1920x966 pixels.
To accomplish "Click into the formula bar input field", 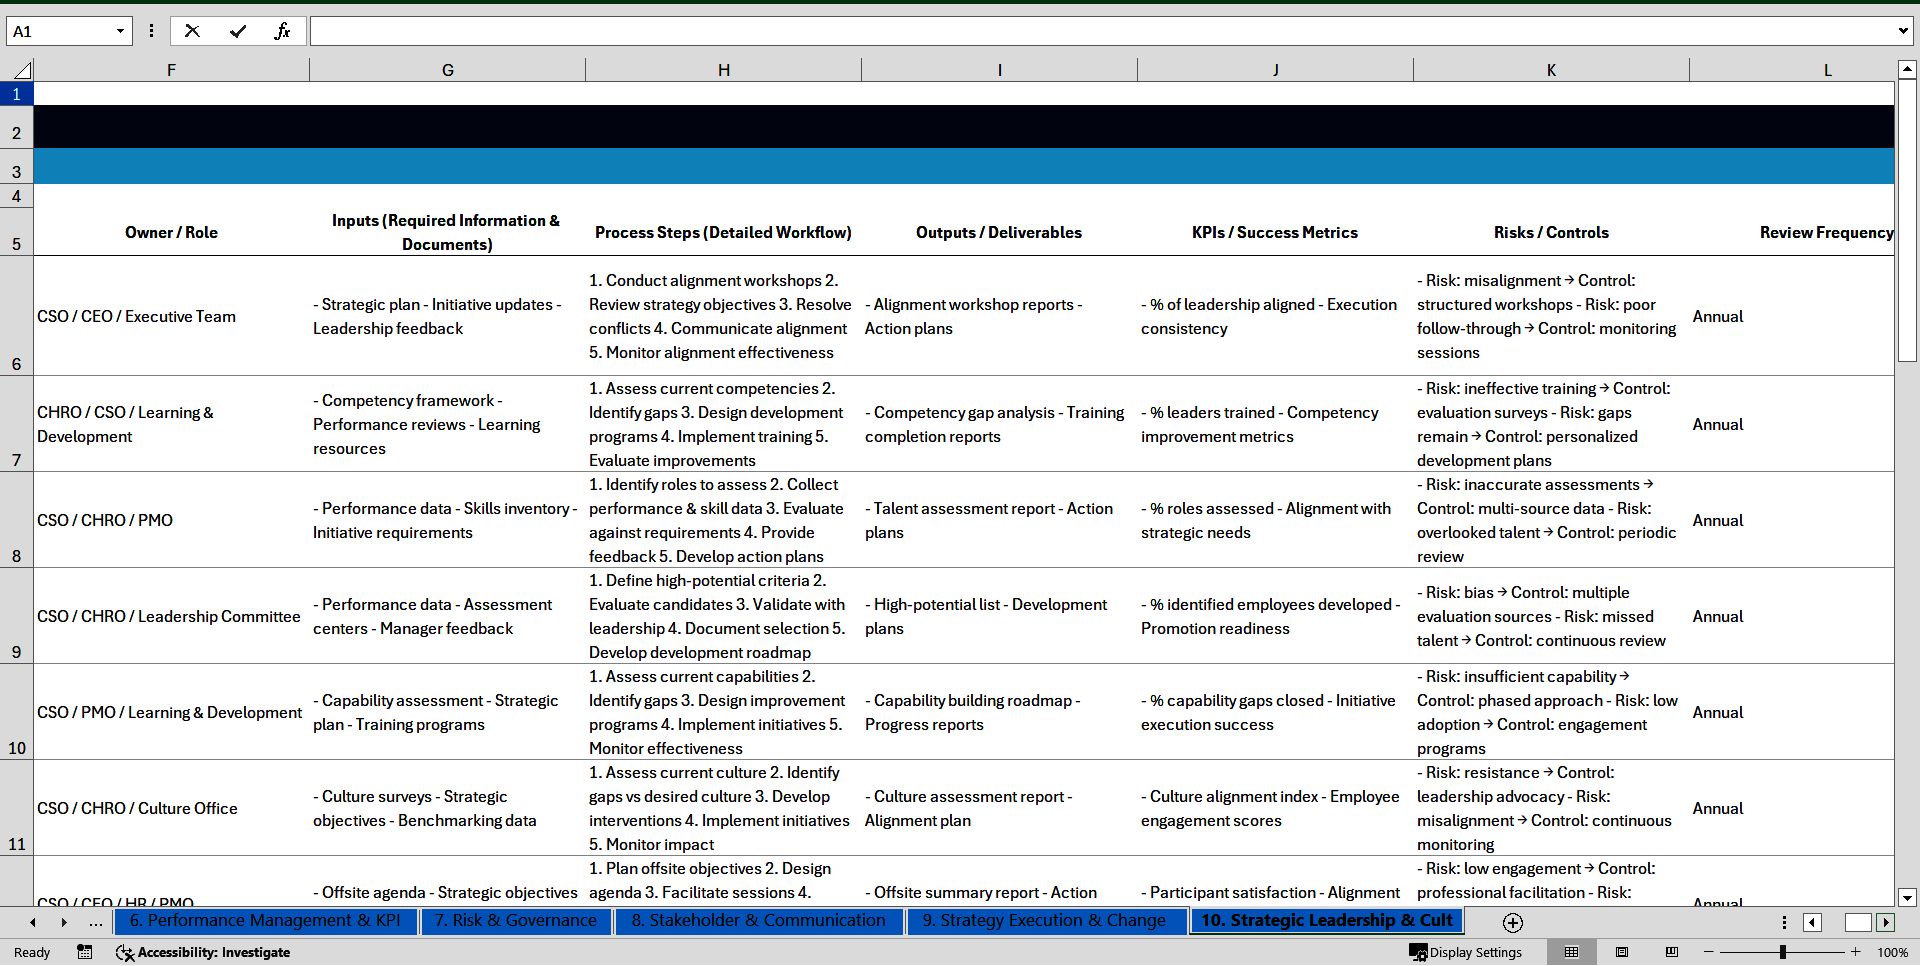I will (1100, 31).
